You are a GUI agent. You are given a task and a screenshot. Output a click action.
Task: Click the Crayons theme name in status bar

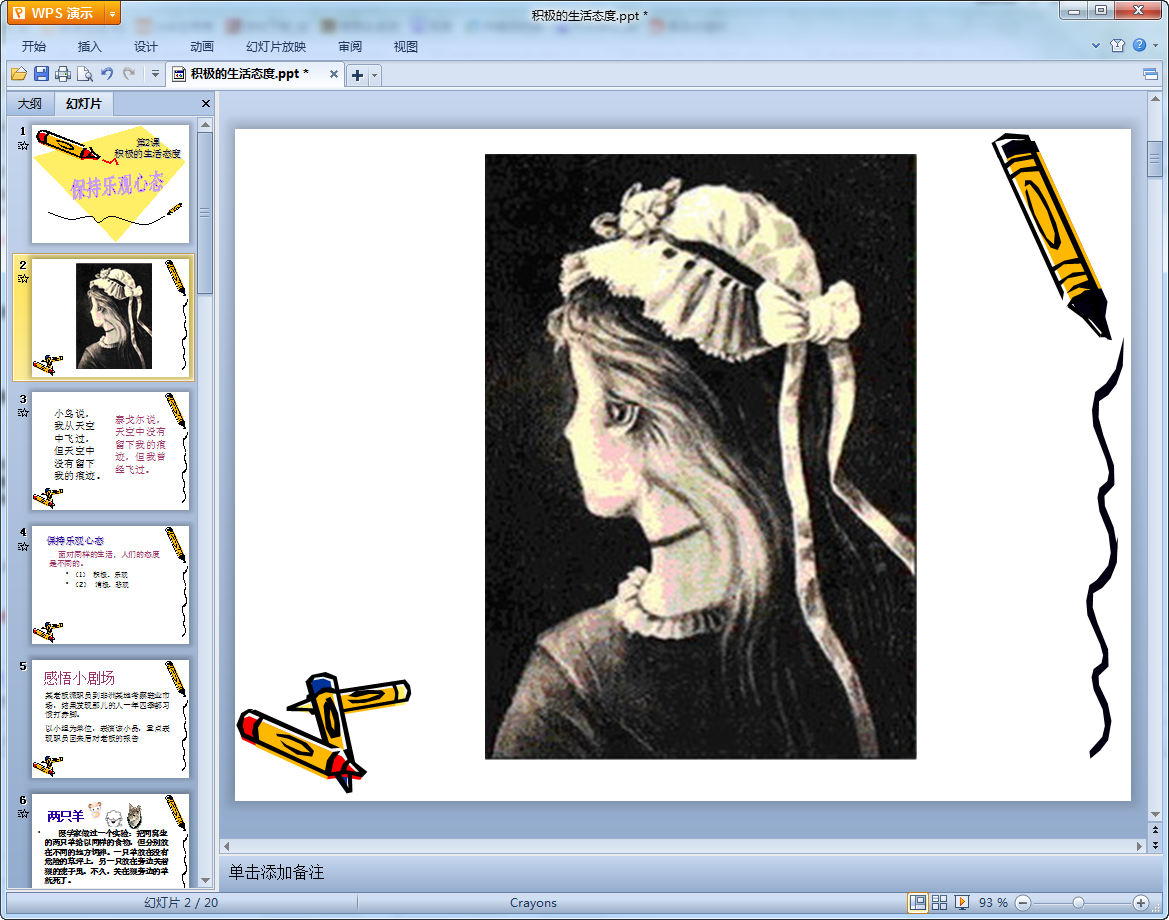point(533,903)
